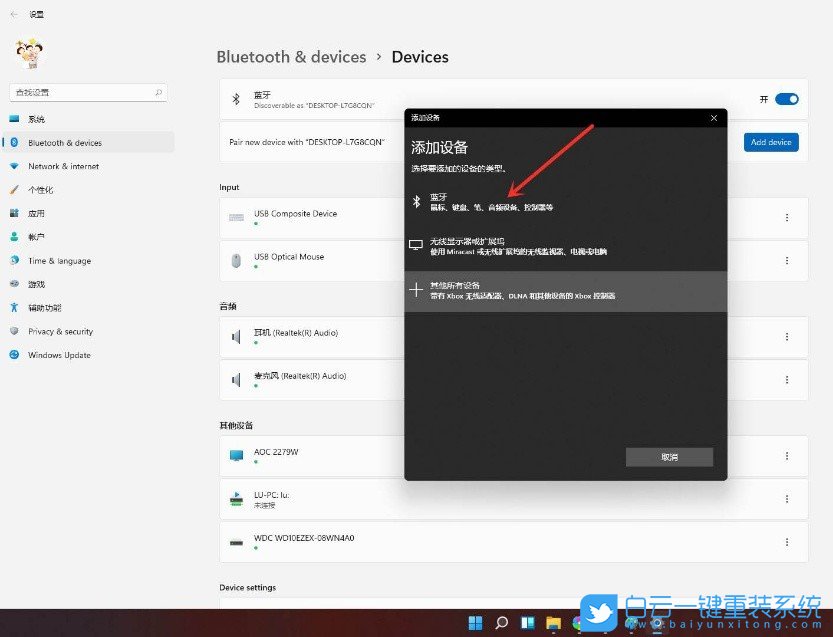Open more options for USB Composite Device

(x=787, y=218)
